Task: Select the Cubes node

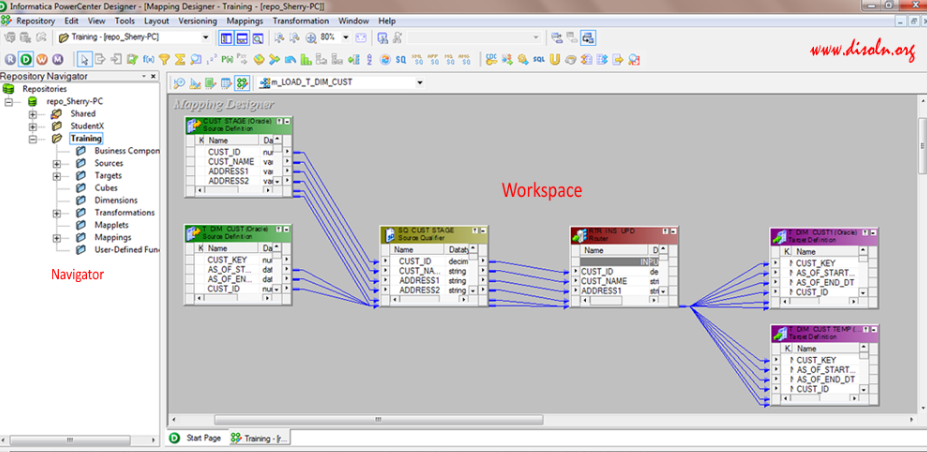Action: pos(106,188)
